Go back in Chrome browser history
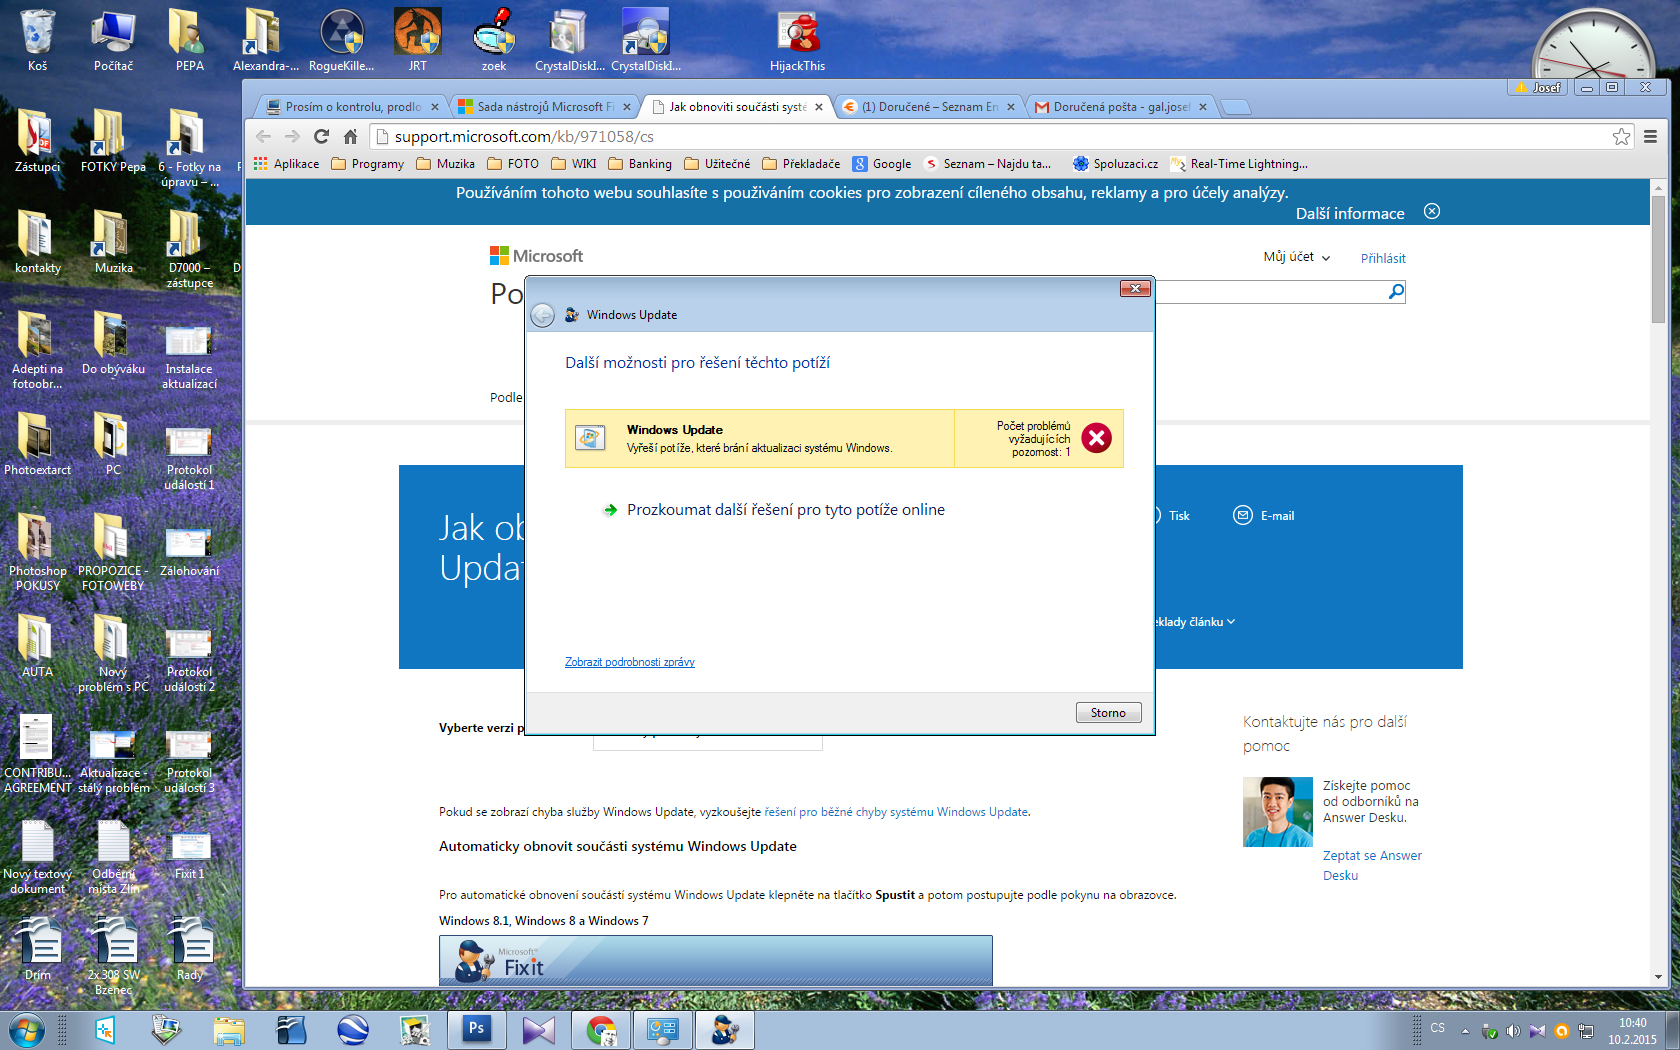 tap(263, 137)
